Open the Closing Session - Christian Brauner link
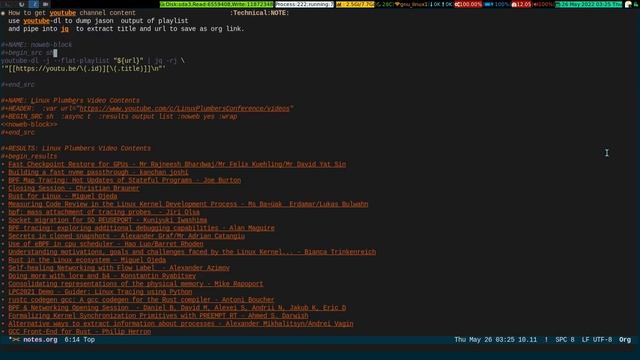The width and height of the screenshot is (640, 360). (x=74, y=188)
